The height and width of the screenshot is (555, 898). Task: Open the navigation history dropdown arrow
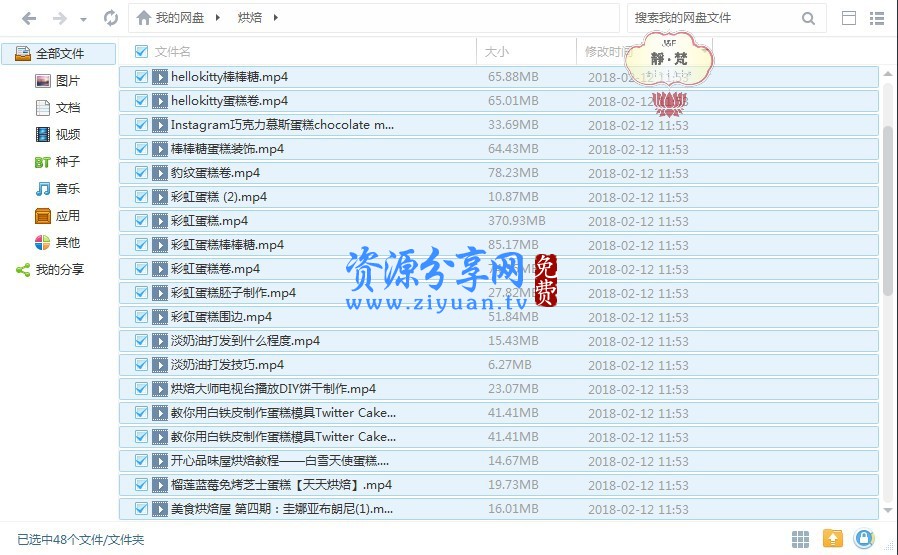83,19
